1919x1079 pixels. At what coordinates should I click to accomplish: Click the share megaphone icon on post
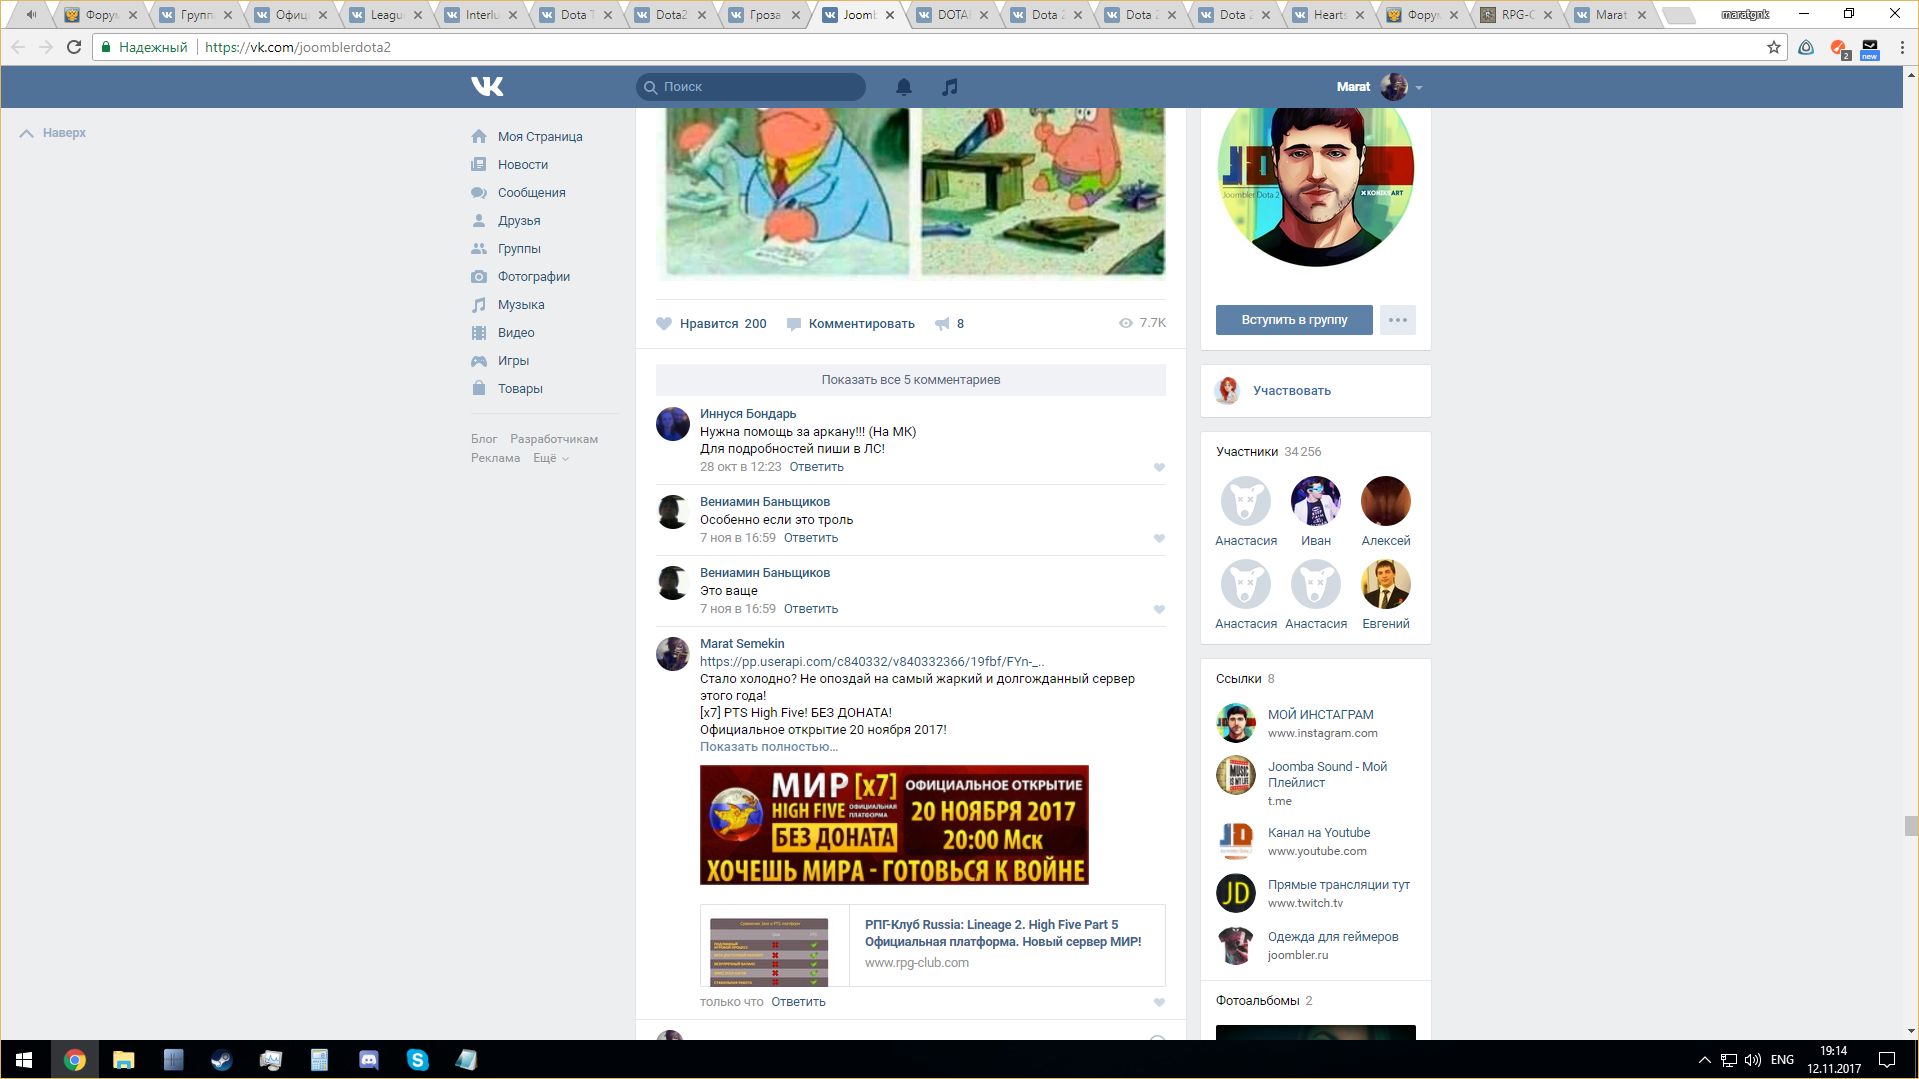tap(942, 324)
